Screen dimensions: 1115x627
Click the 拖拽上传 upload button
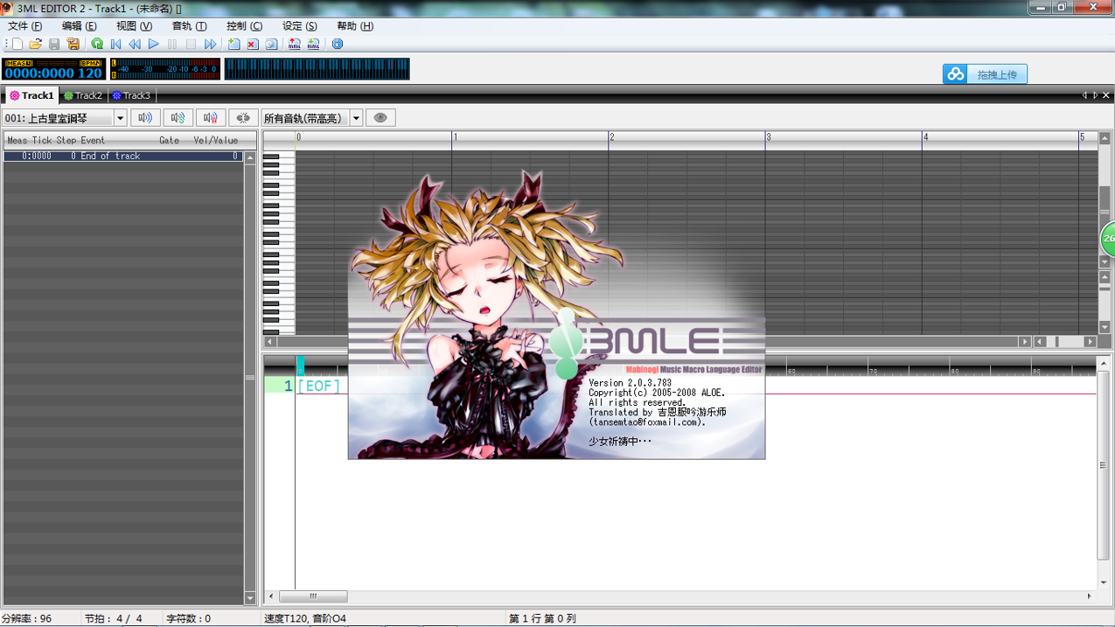(985, 74)
